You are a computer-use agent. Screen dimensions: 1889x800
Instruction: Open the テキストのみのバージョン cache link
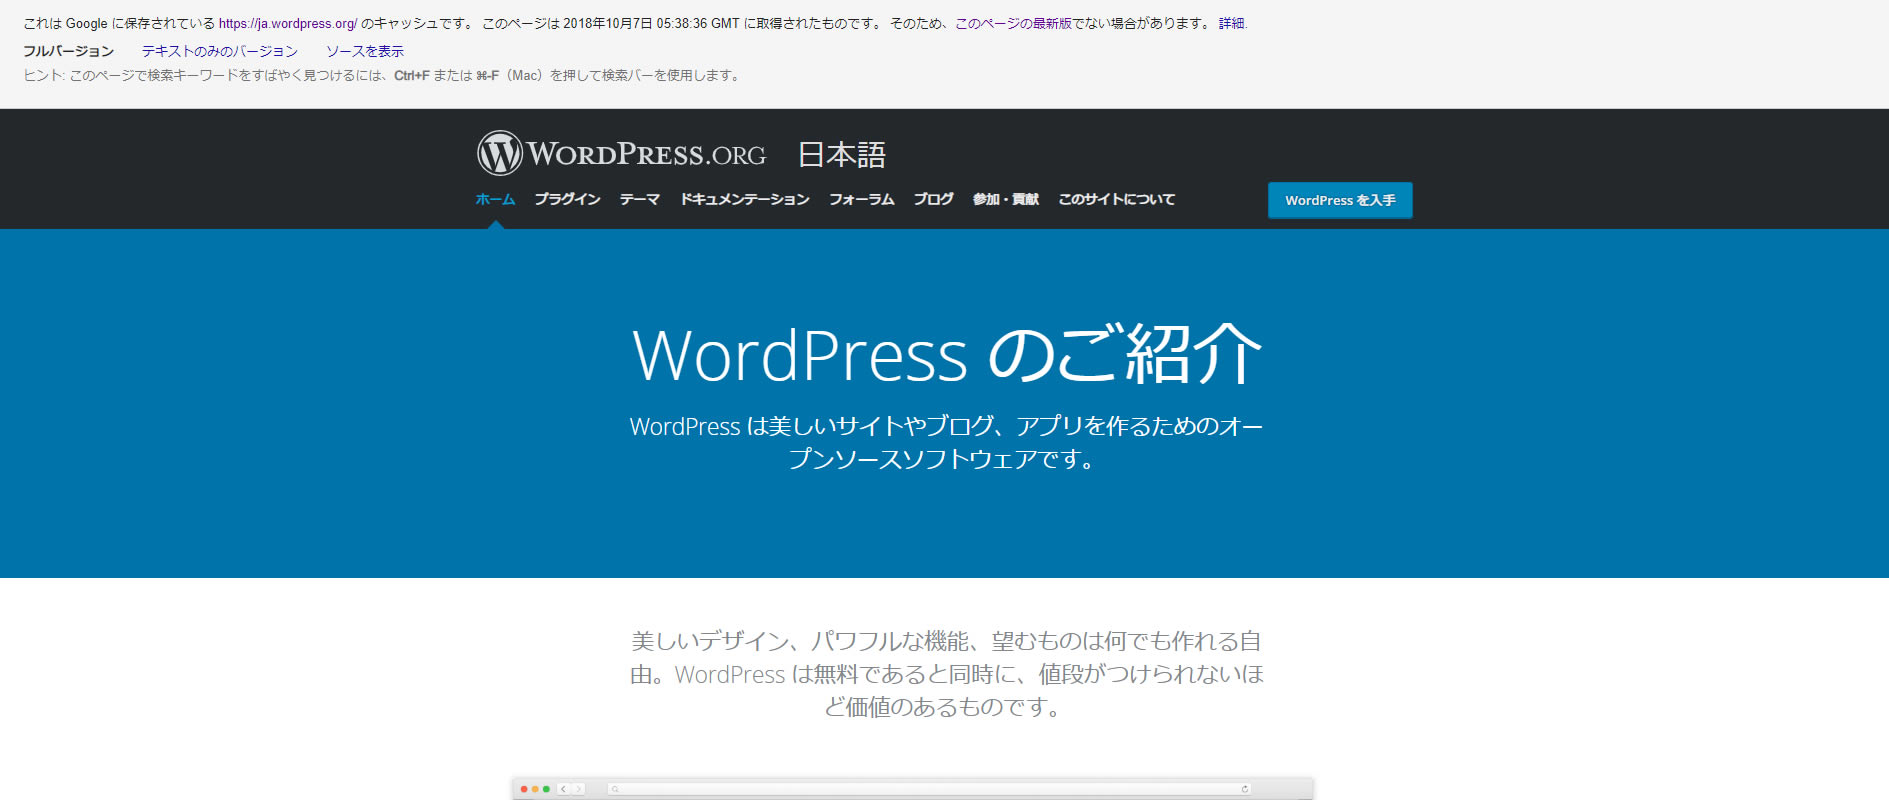[x=219, y=51]
